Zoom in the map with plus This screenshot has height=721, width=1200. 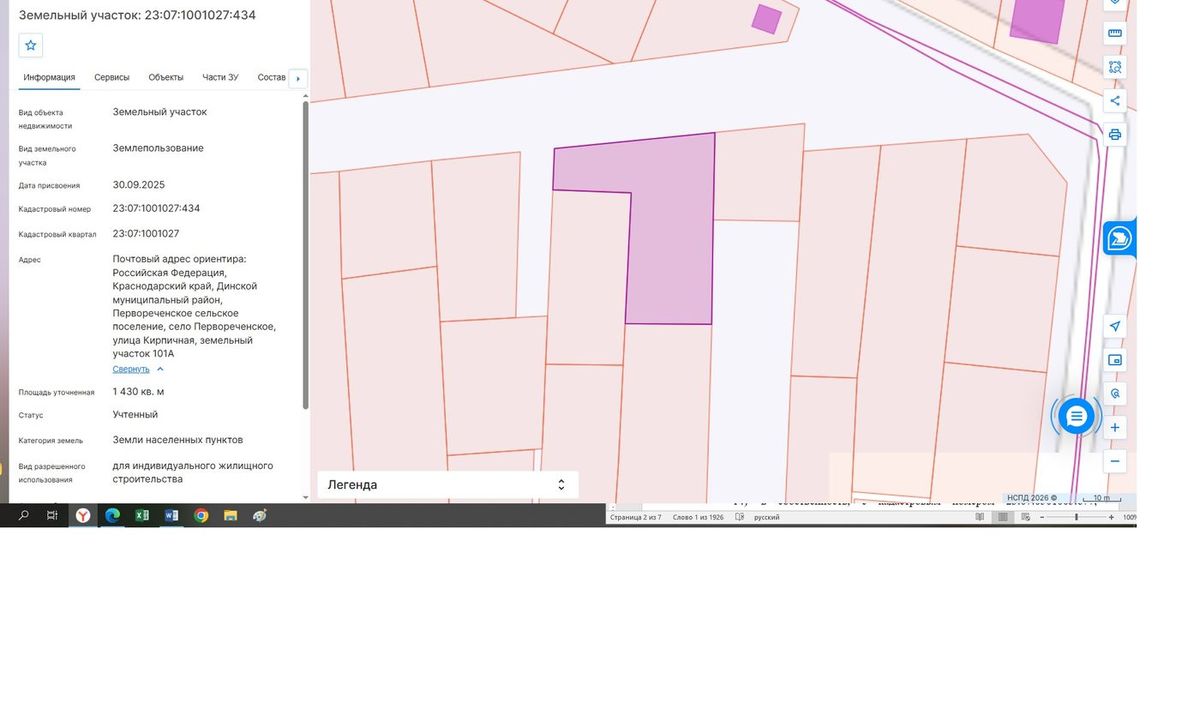coord(1115,428)
